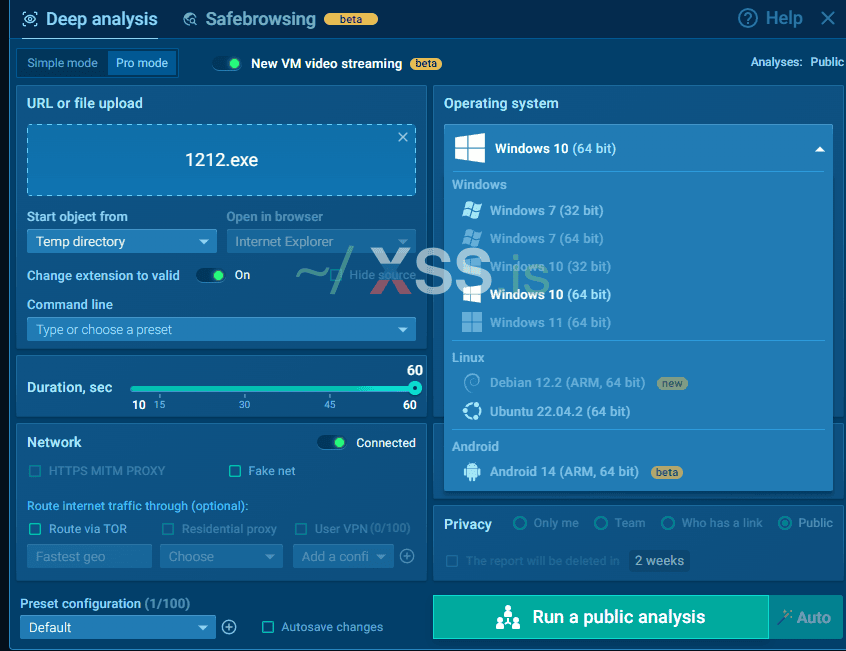Click Analyses: Public label
Screen dimensions: 846x651
click(x=797, y=62)
